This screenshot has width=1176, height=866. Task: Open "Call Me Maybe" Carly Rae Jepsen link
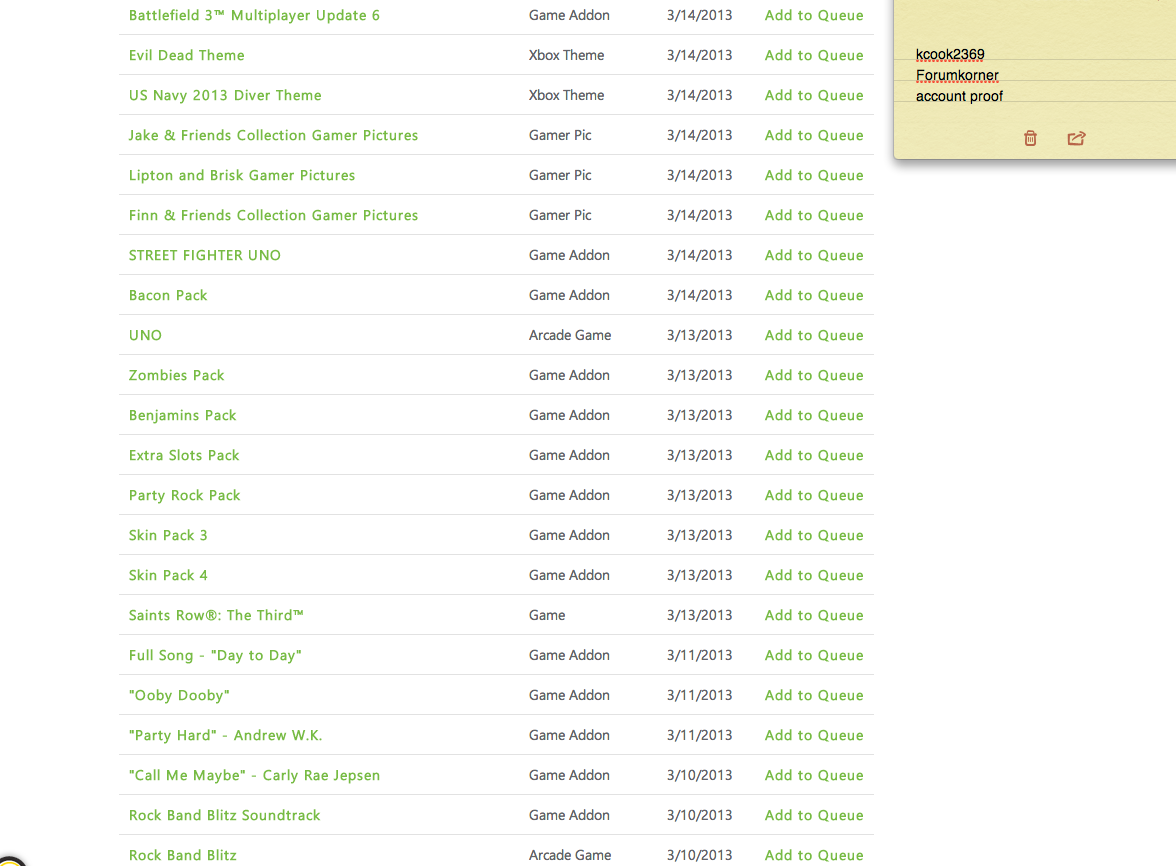(x=254, y=775)
